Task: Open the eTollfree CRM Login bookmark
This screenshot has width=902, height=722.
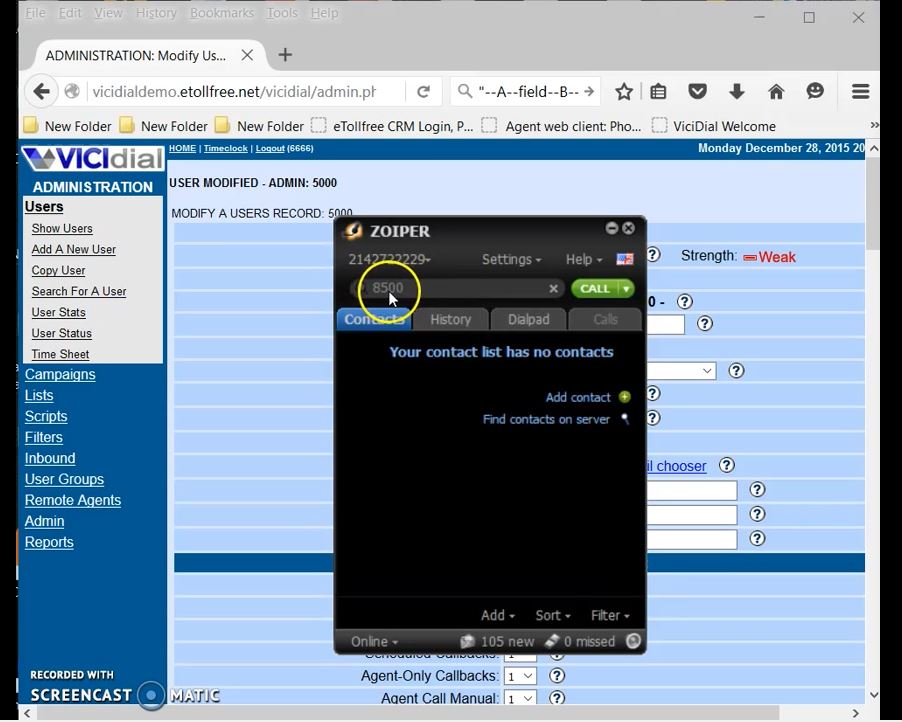Action: click(392, 126)
